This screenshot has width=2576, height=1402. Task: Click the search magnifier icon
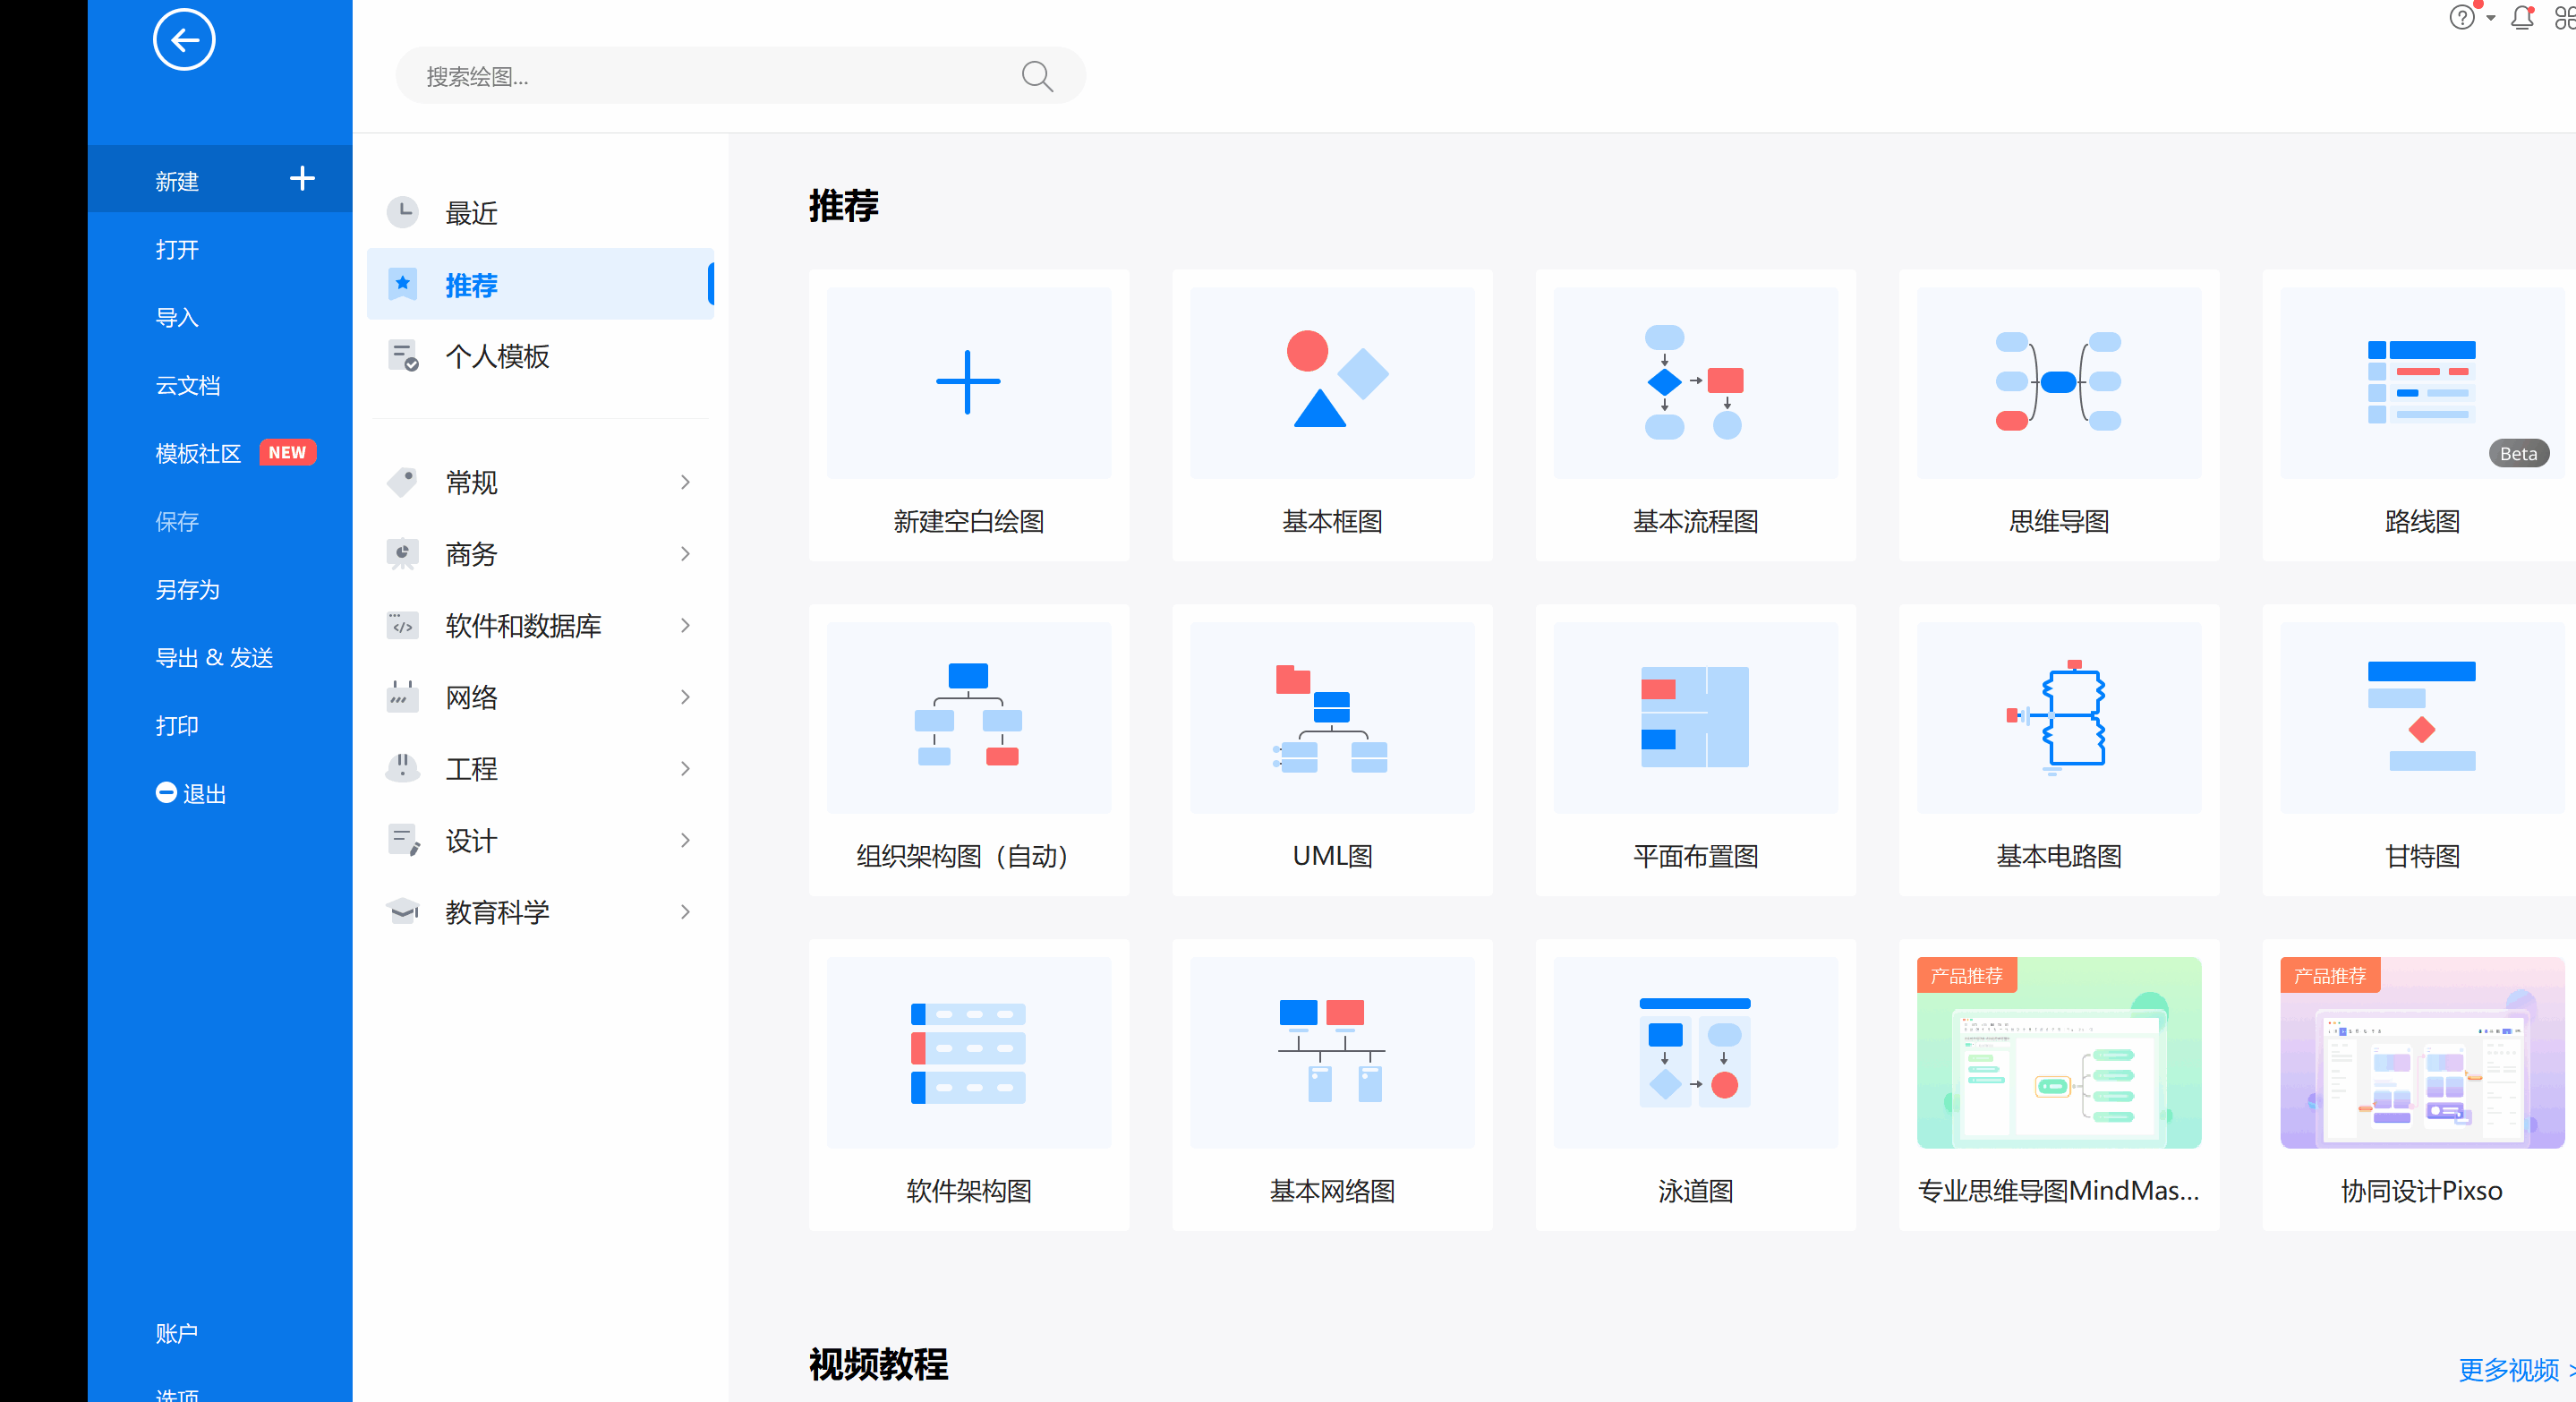coord(1037,76)
